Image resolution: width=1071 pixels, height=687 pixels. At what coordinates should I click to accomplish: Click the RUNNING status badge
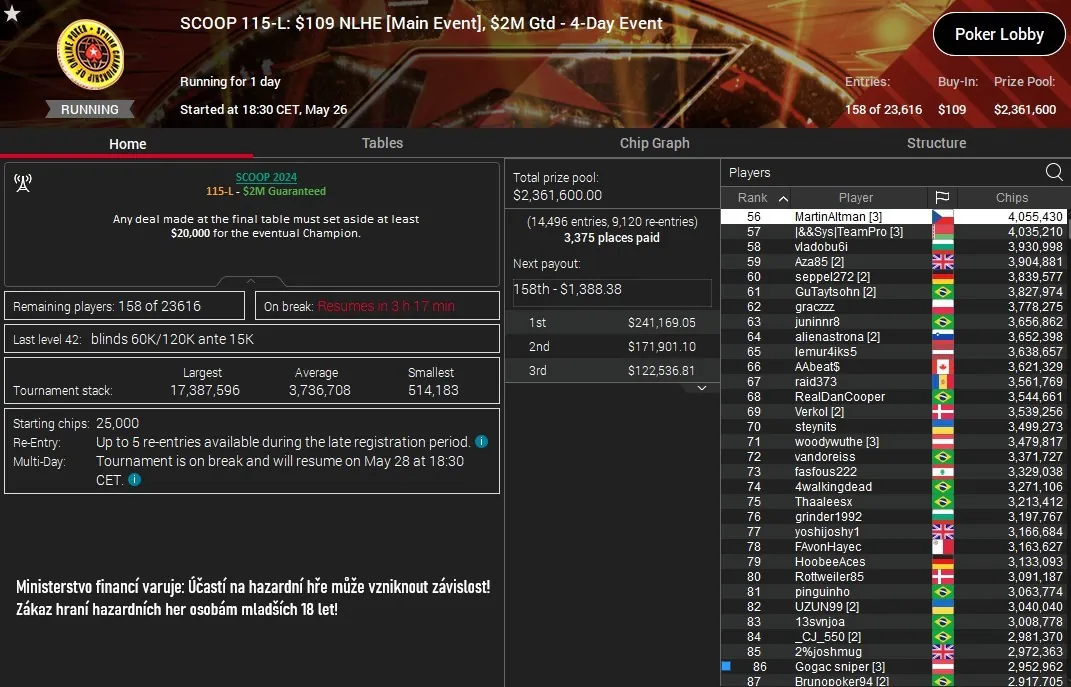[89, 109]
